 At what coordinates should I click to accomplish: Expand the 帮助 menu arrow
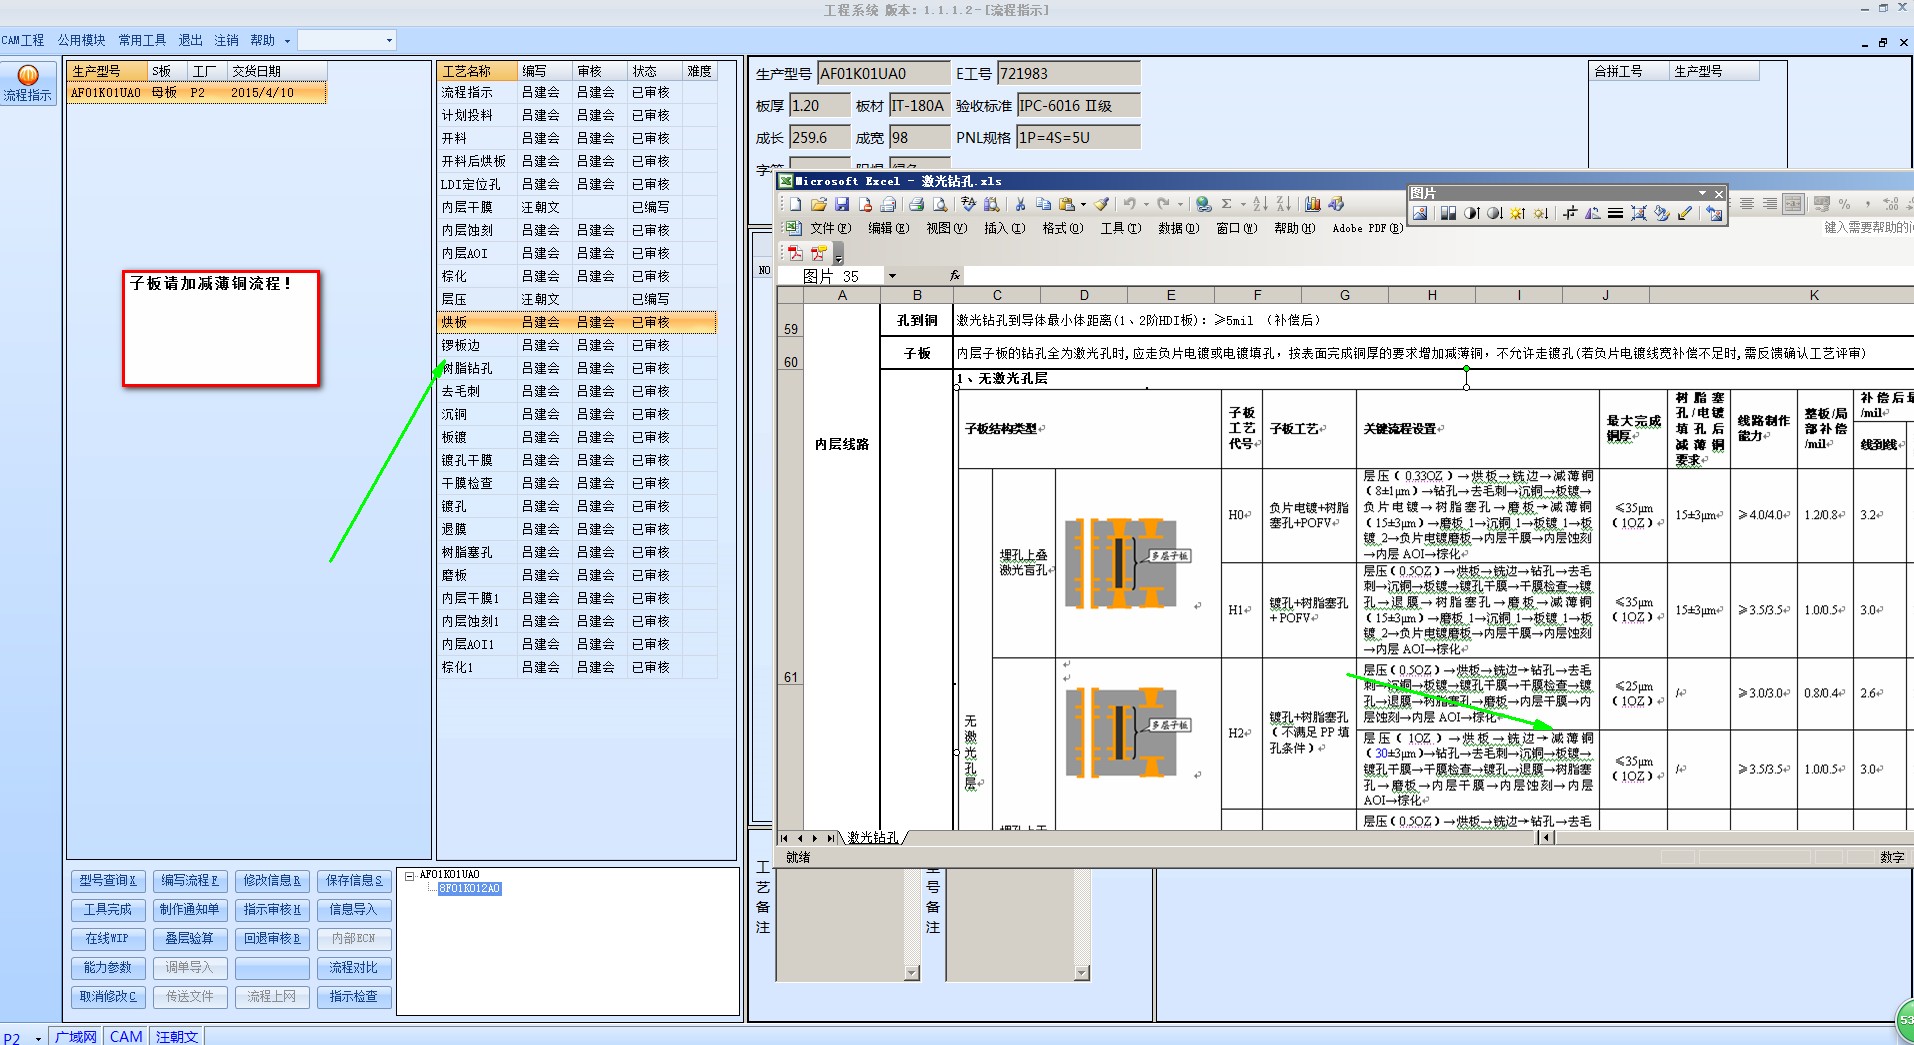[287, 41]
